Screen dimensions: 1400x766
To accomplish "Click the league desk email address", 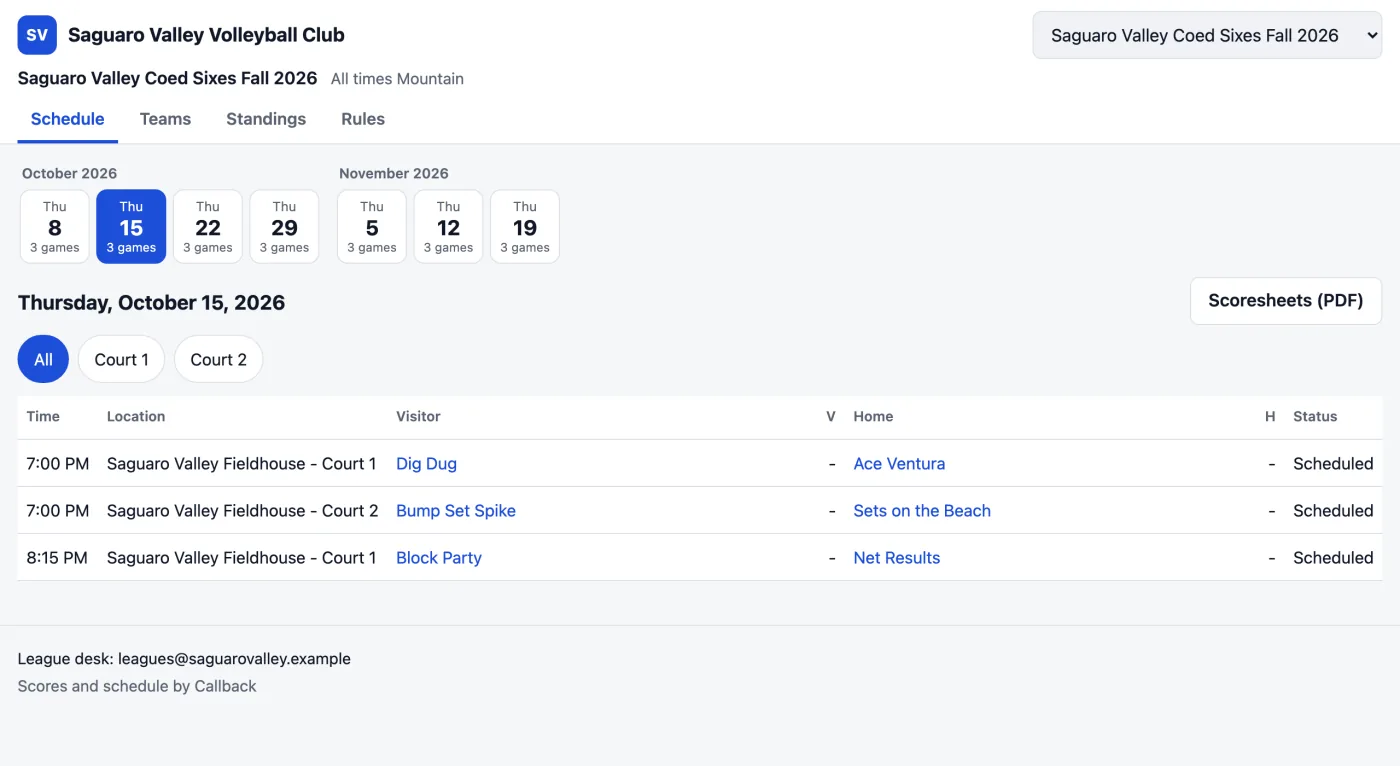I will 234,659.
